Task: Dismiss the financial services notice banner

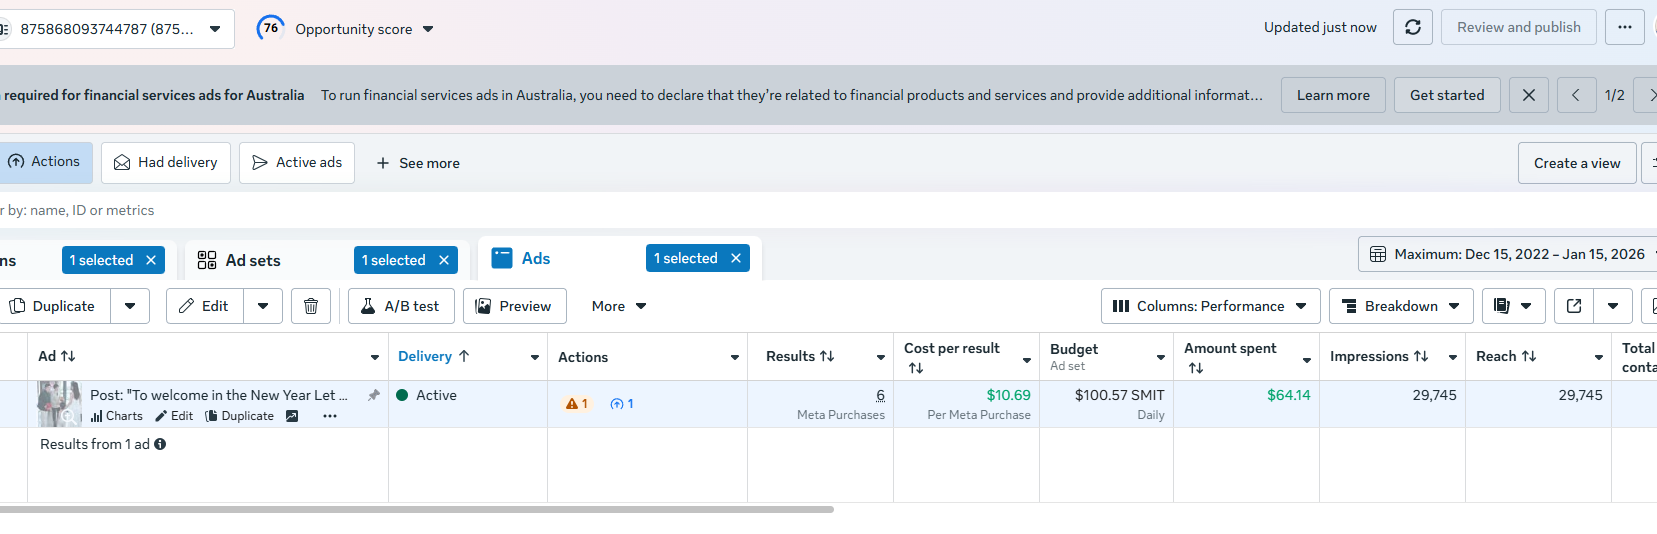Action: click(1528, 95)
